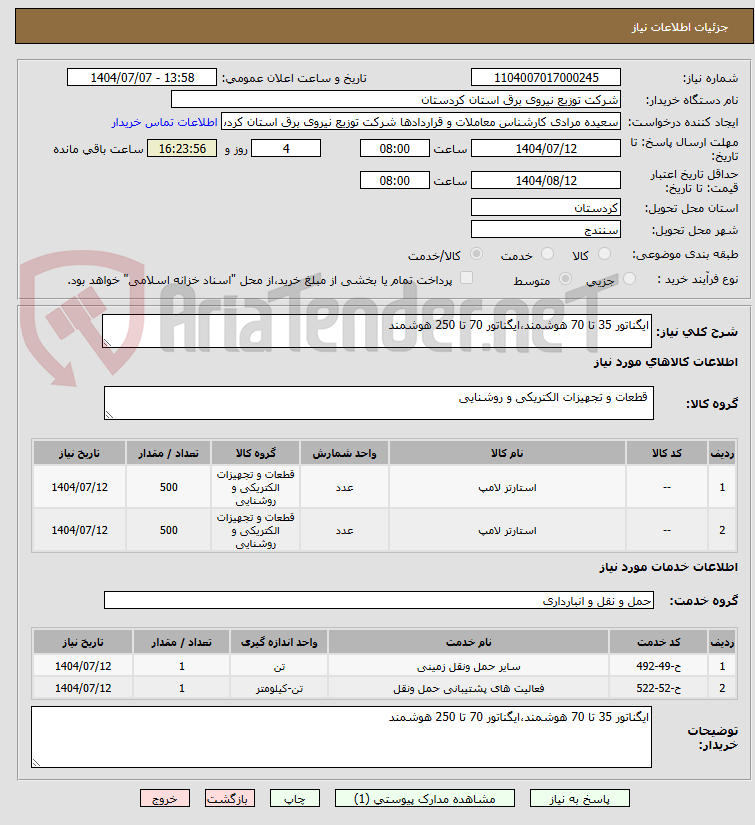755x825 pixels.
Task: Click quantity 500 in goods row 1
Action: point(168,487)
